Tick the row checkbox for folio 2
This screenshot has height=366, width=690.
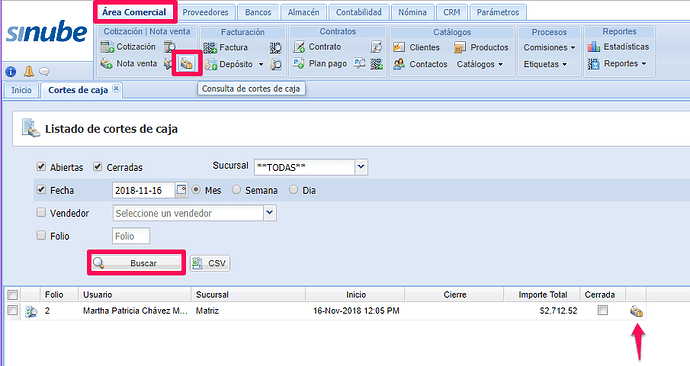[13, 310]
